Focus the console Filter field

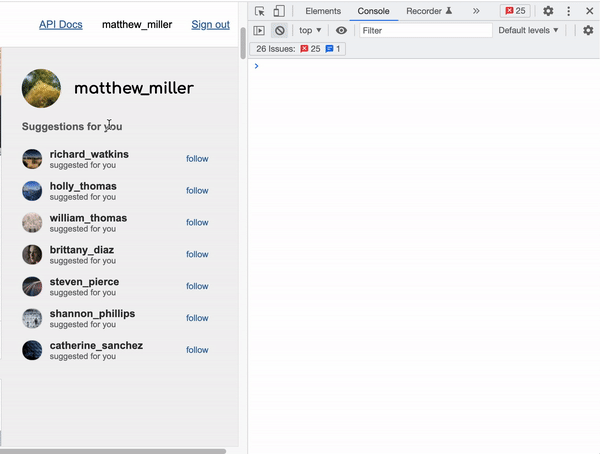[426, 30]
